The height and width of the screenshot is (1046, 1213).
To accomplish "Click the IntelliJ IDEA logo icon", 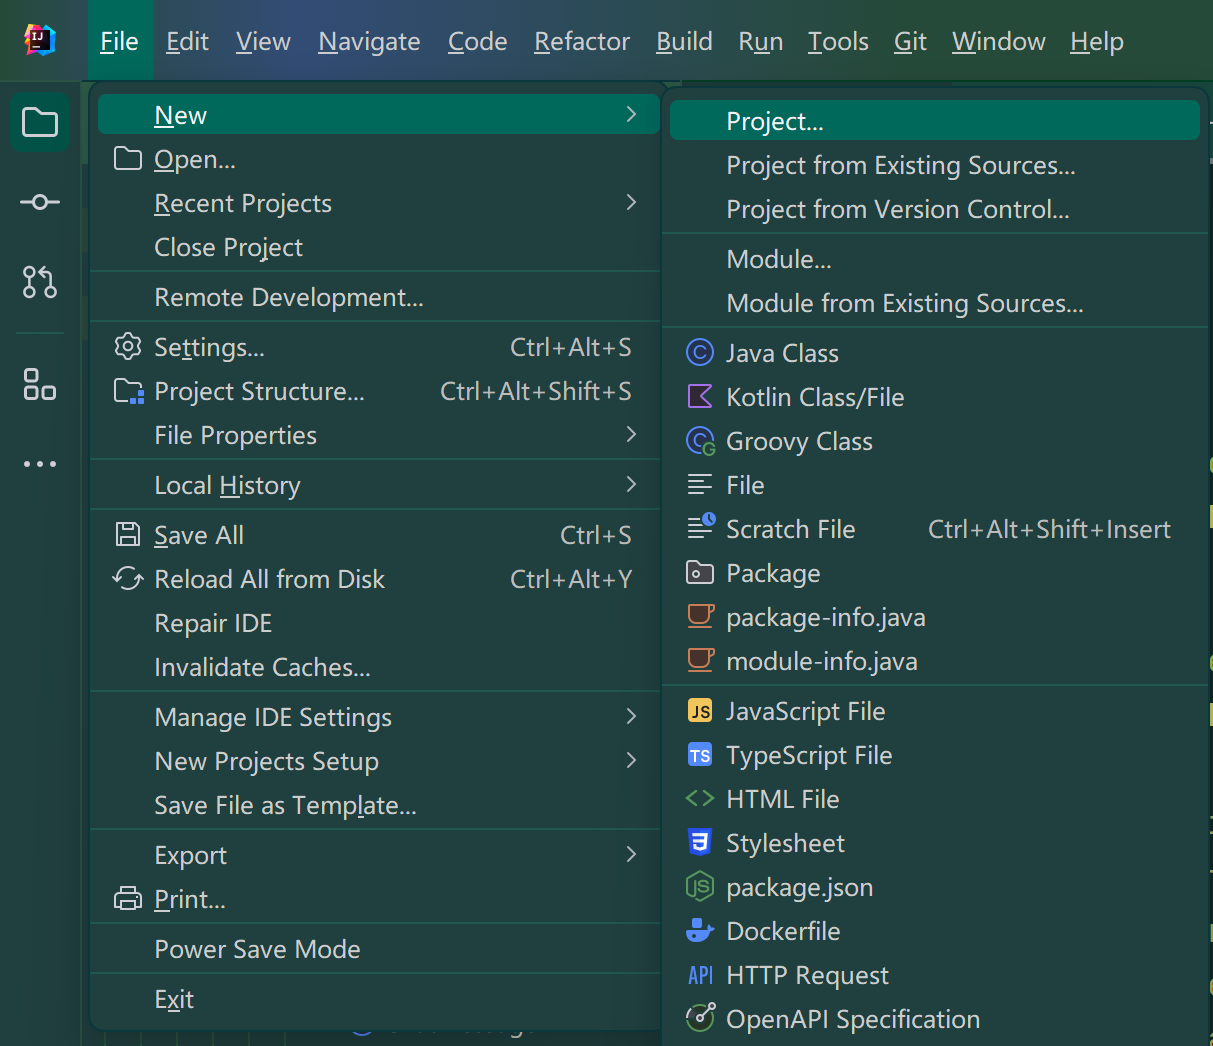I will 40,40.
